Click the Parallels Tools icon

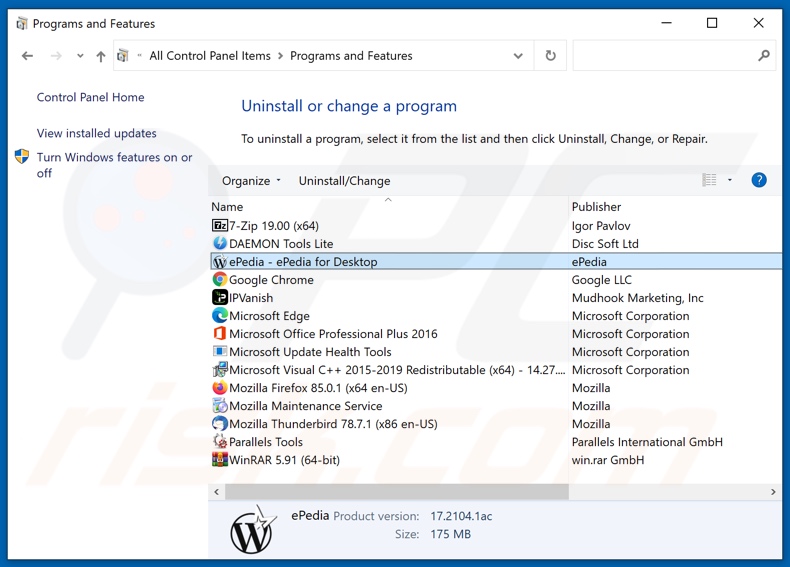(220, 442)
